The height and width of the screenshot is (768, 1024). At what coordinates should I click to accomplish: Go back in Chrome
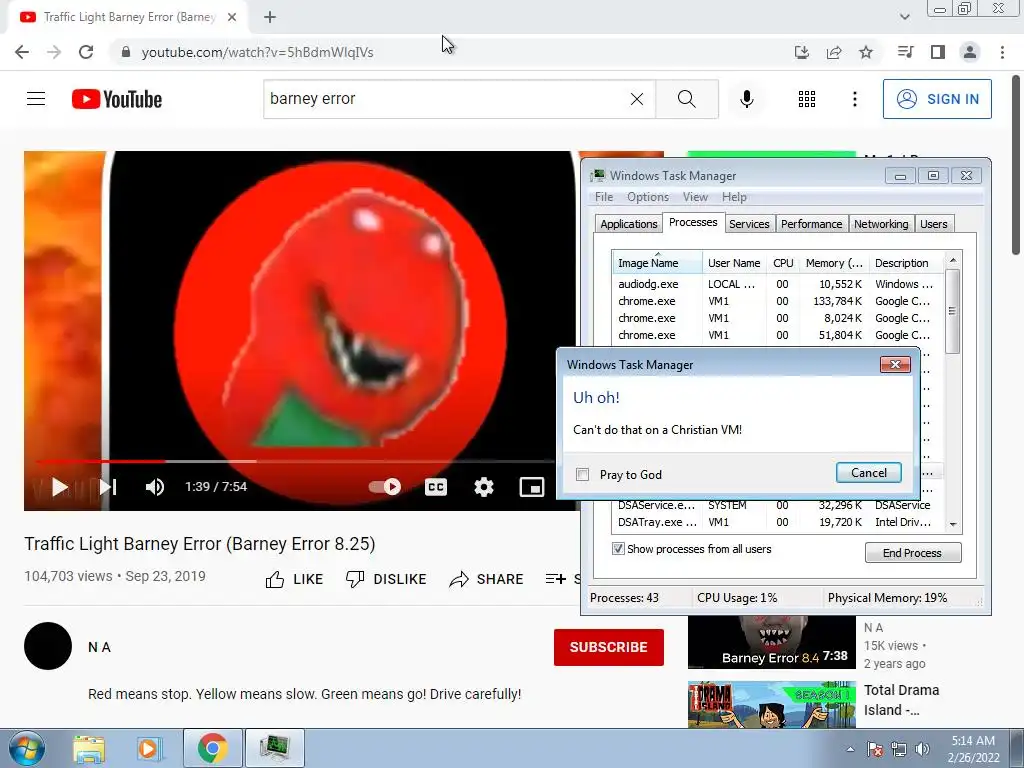click(x=22, y=52)
